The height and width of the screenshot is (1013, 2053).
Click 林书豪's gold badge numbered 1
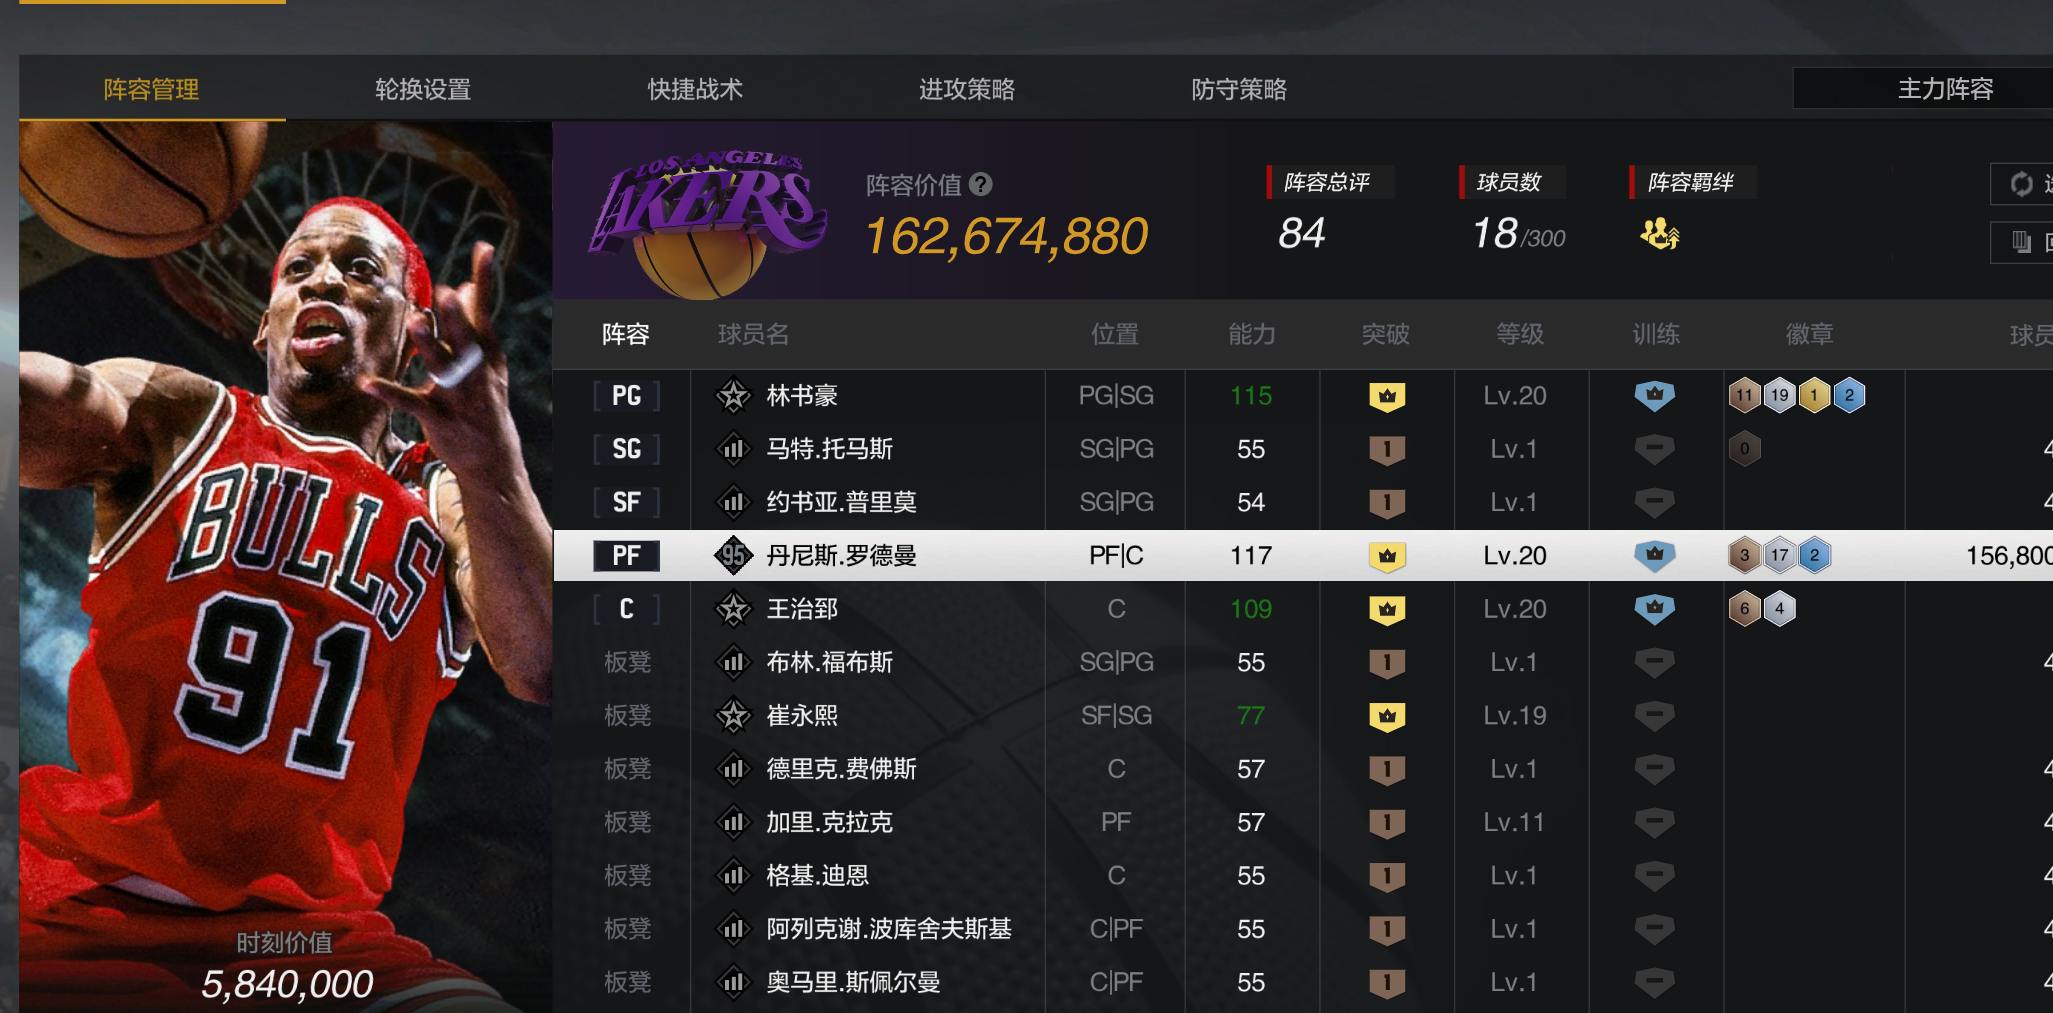coord(1814,396)
